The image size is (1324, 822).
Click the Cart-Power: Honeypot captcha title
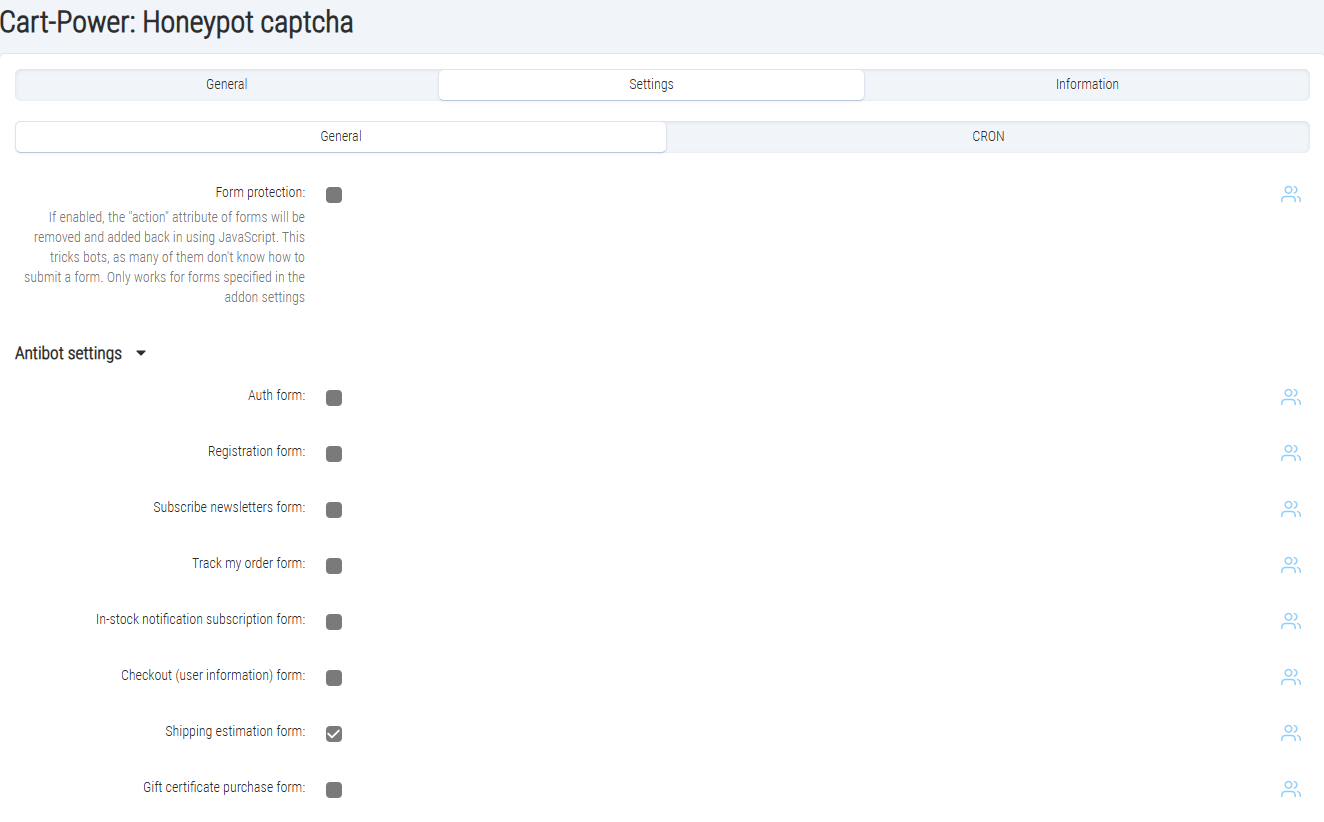point(176,22)
